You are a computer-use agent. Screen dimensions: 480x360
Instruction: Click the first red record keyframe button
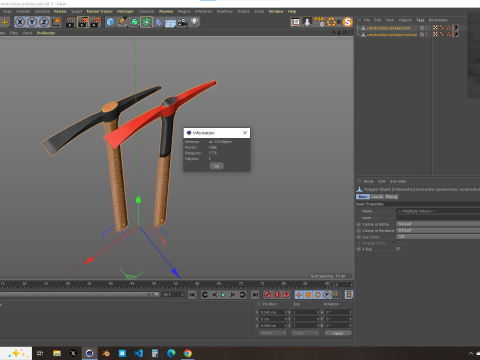pyautogui.click(x=267, y=295)
